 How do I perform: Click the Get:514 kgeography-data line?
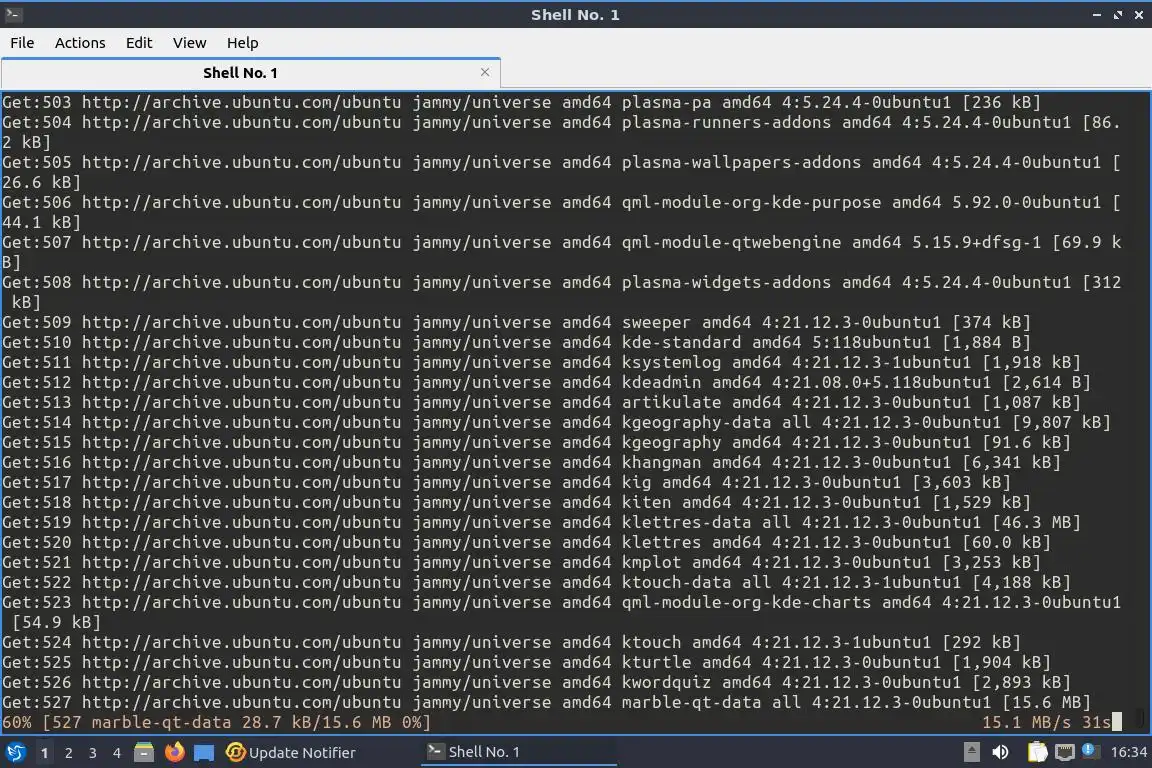click(556, 422)
